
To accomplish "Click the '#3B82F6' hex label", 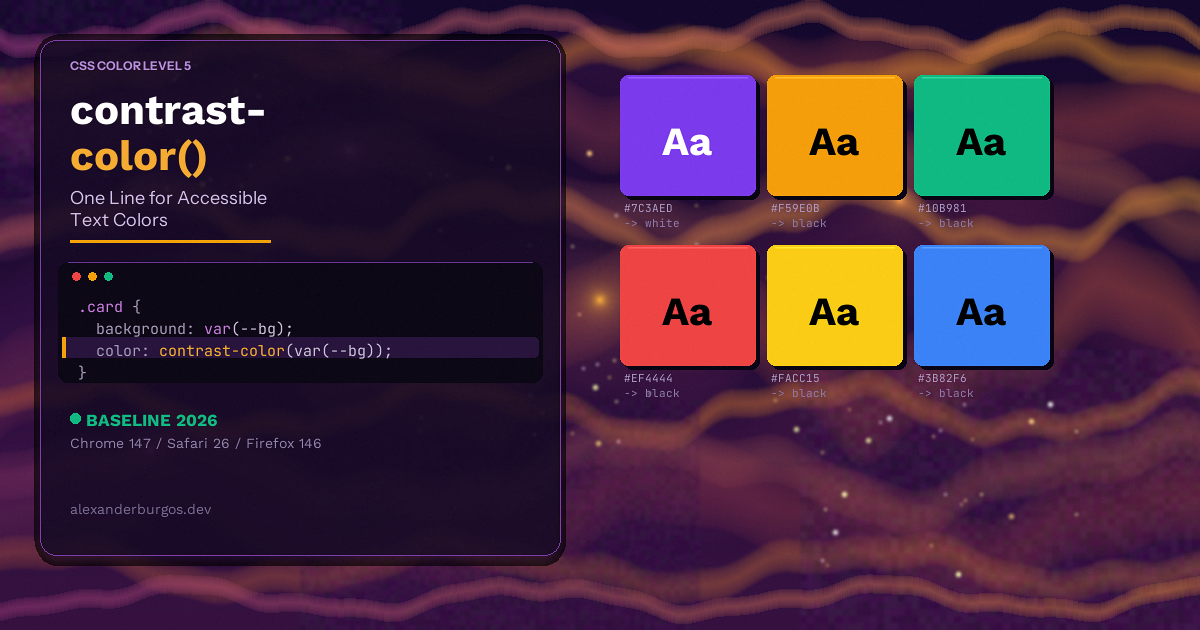I will (942, 379).
